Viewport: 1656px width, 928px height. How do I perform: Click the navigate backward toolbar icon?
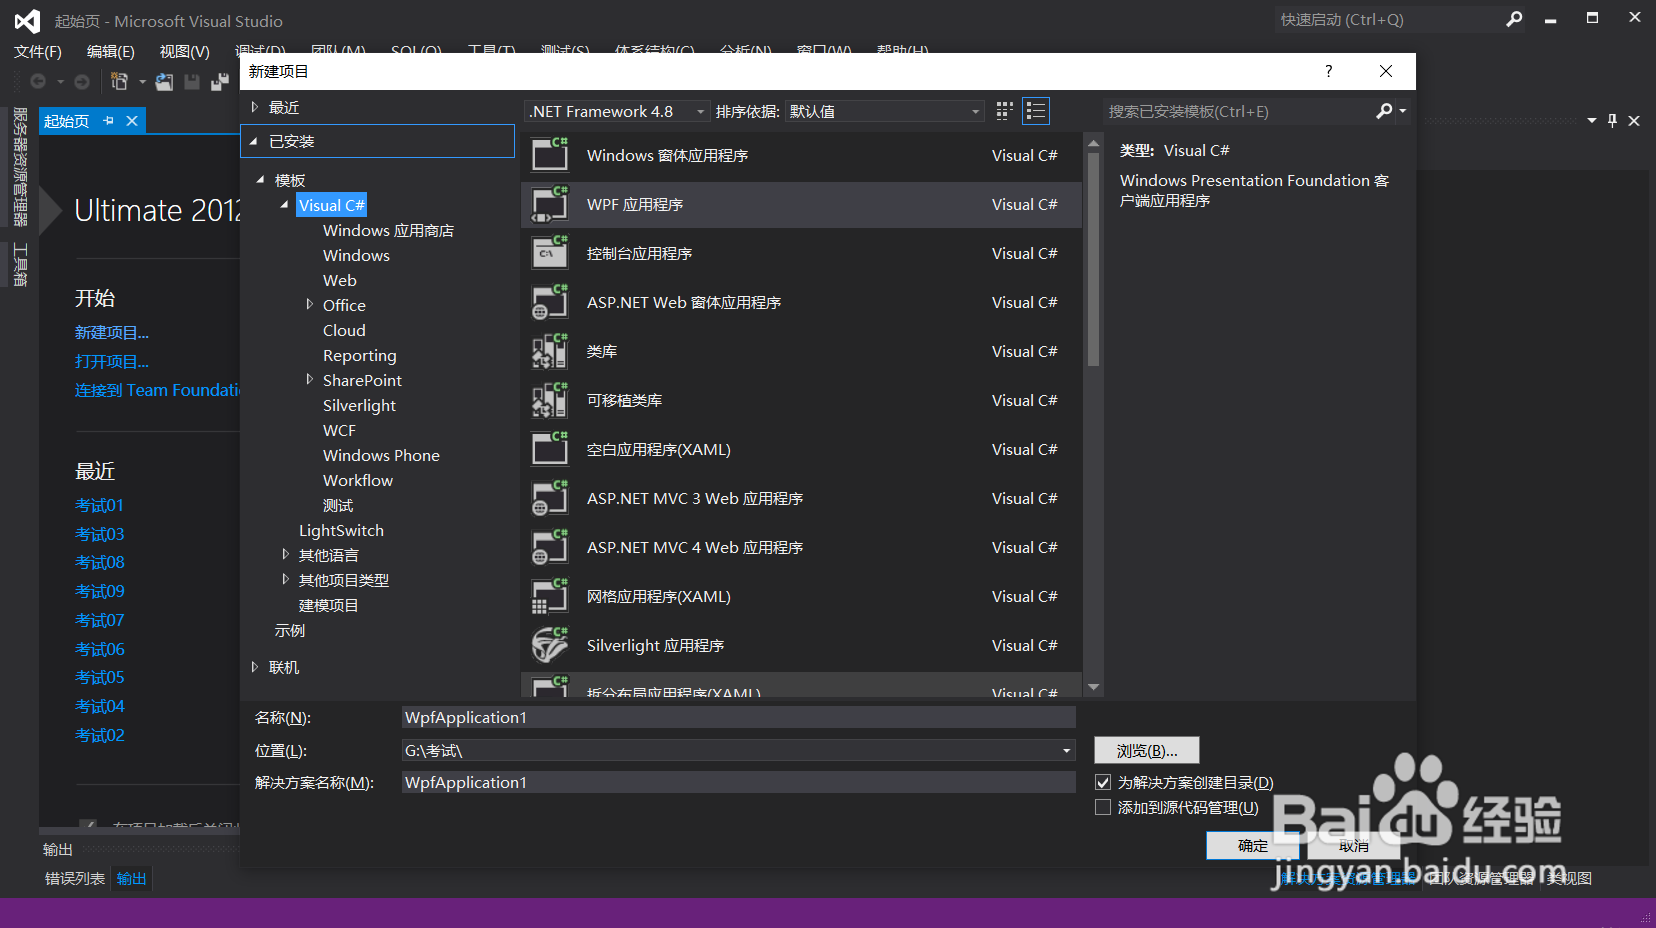click(38, 81)
